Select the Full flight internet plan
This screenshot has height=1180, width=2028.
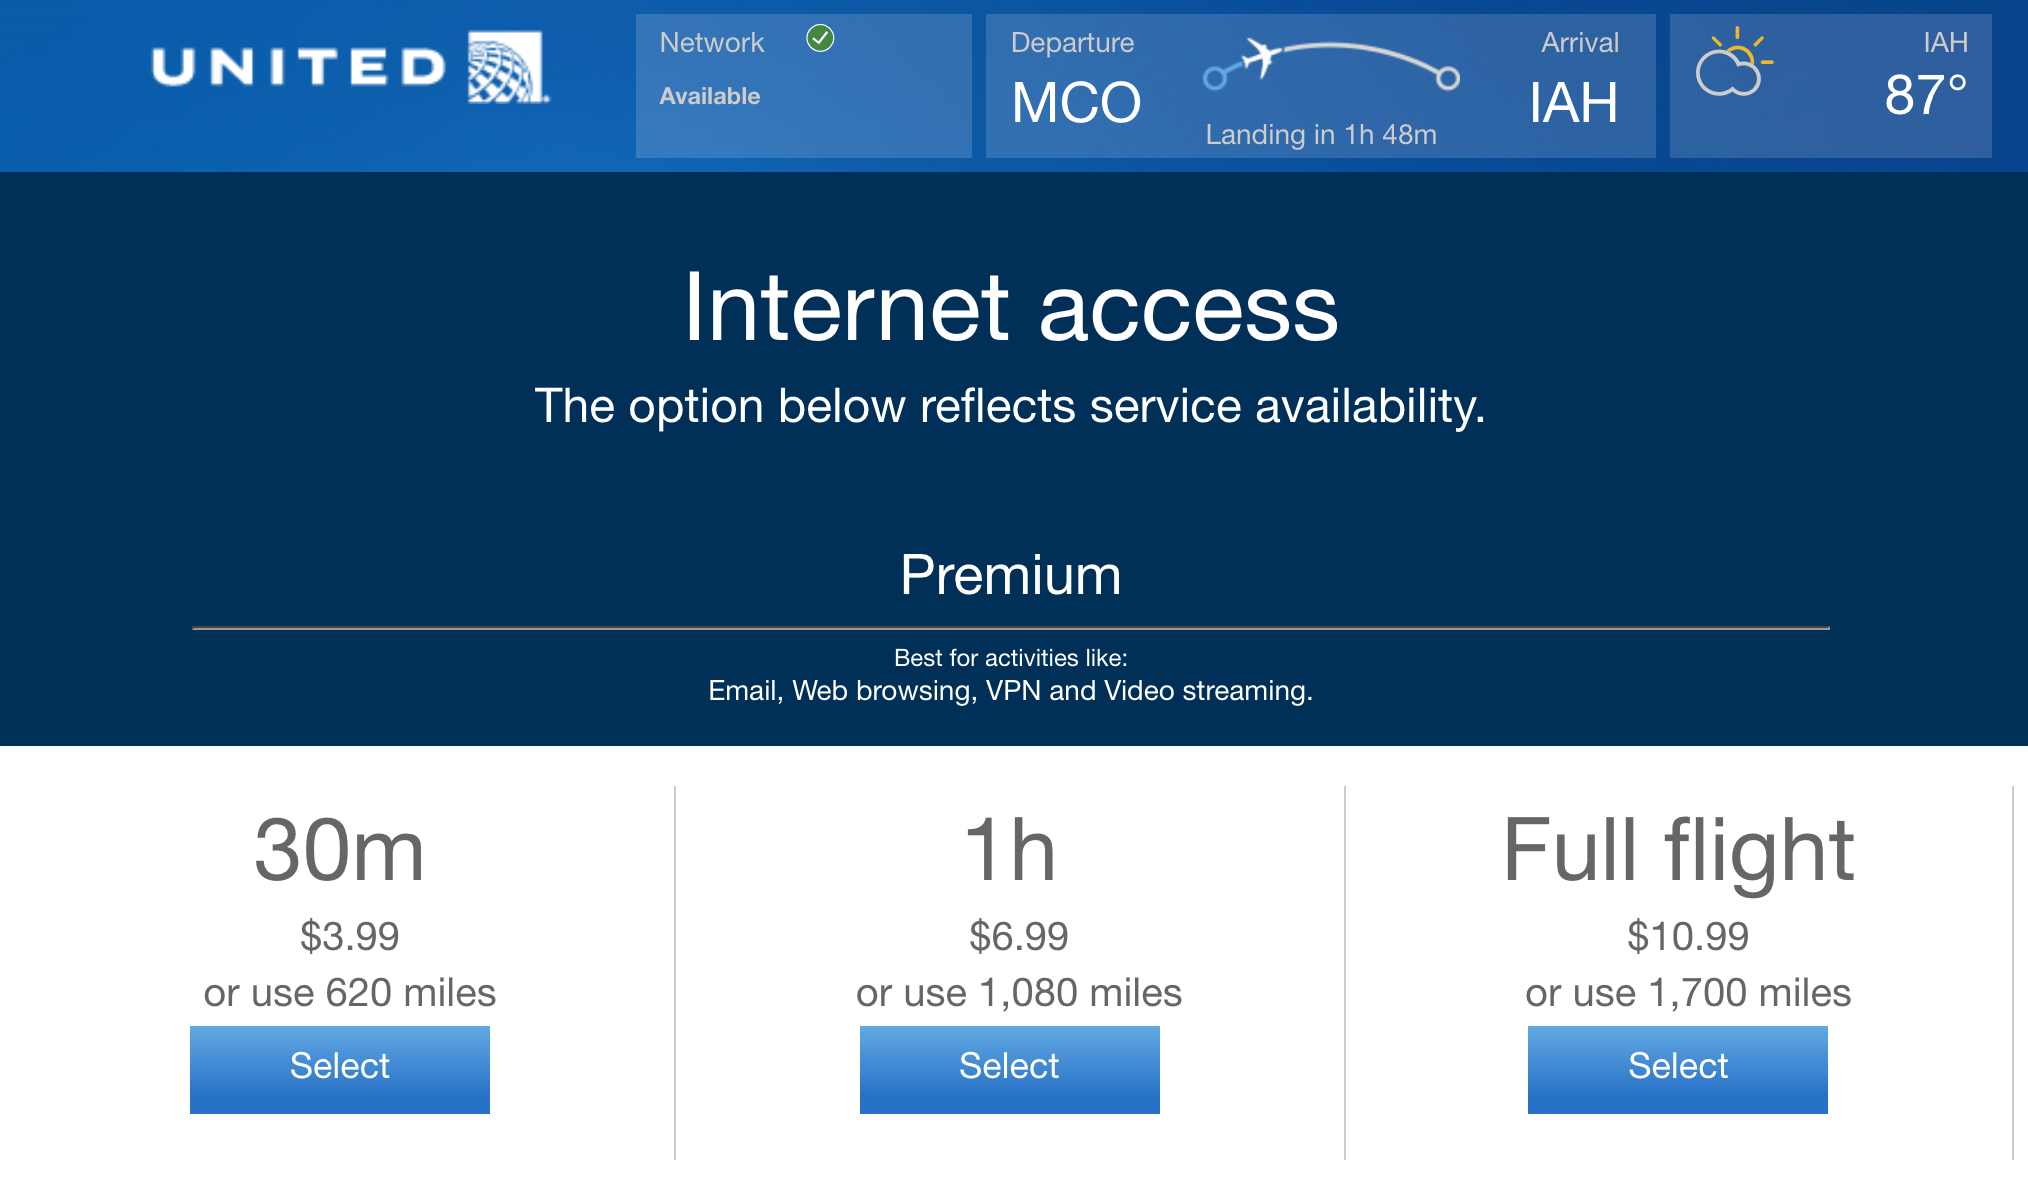pos(1677,1069)
